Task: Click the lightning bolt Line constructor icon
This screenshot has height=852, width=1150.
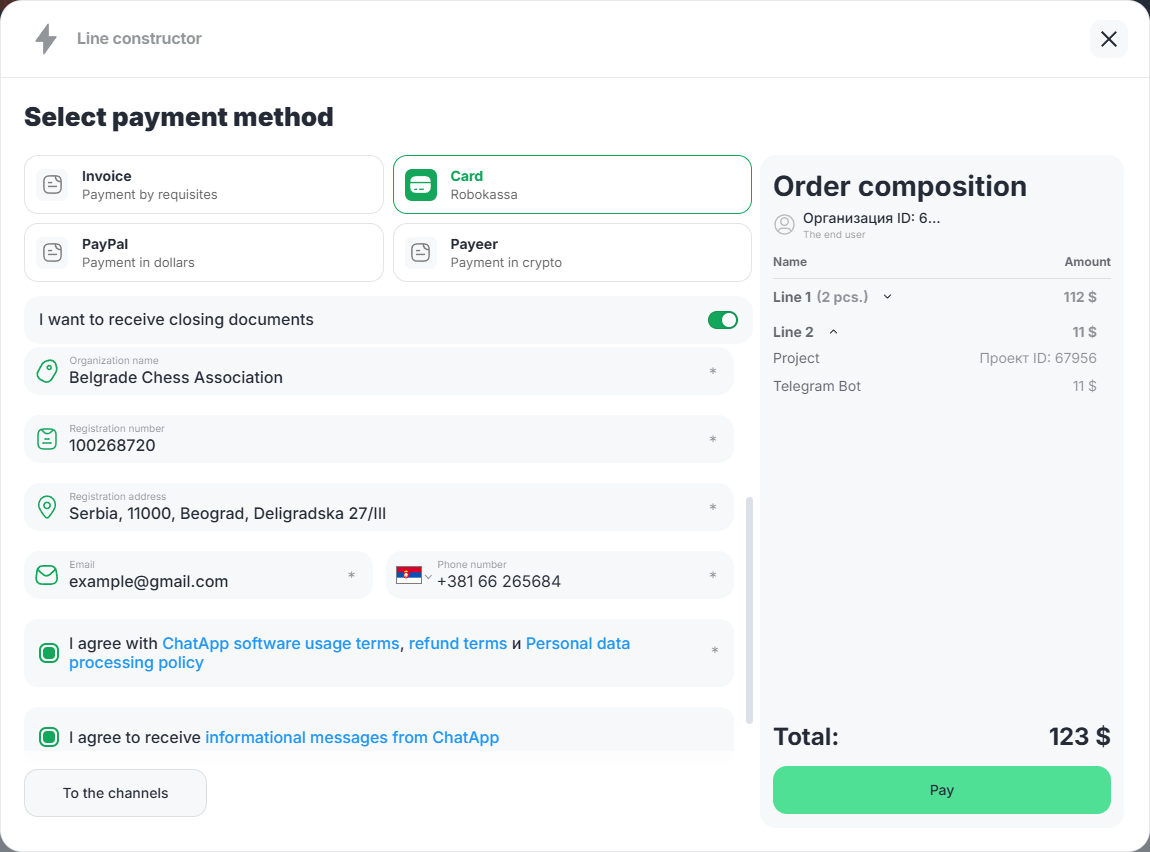Action: (x=46, y=39)
